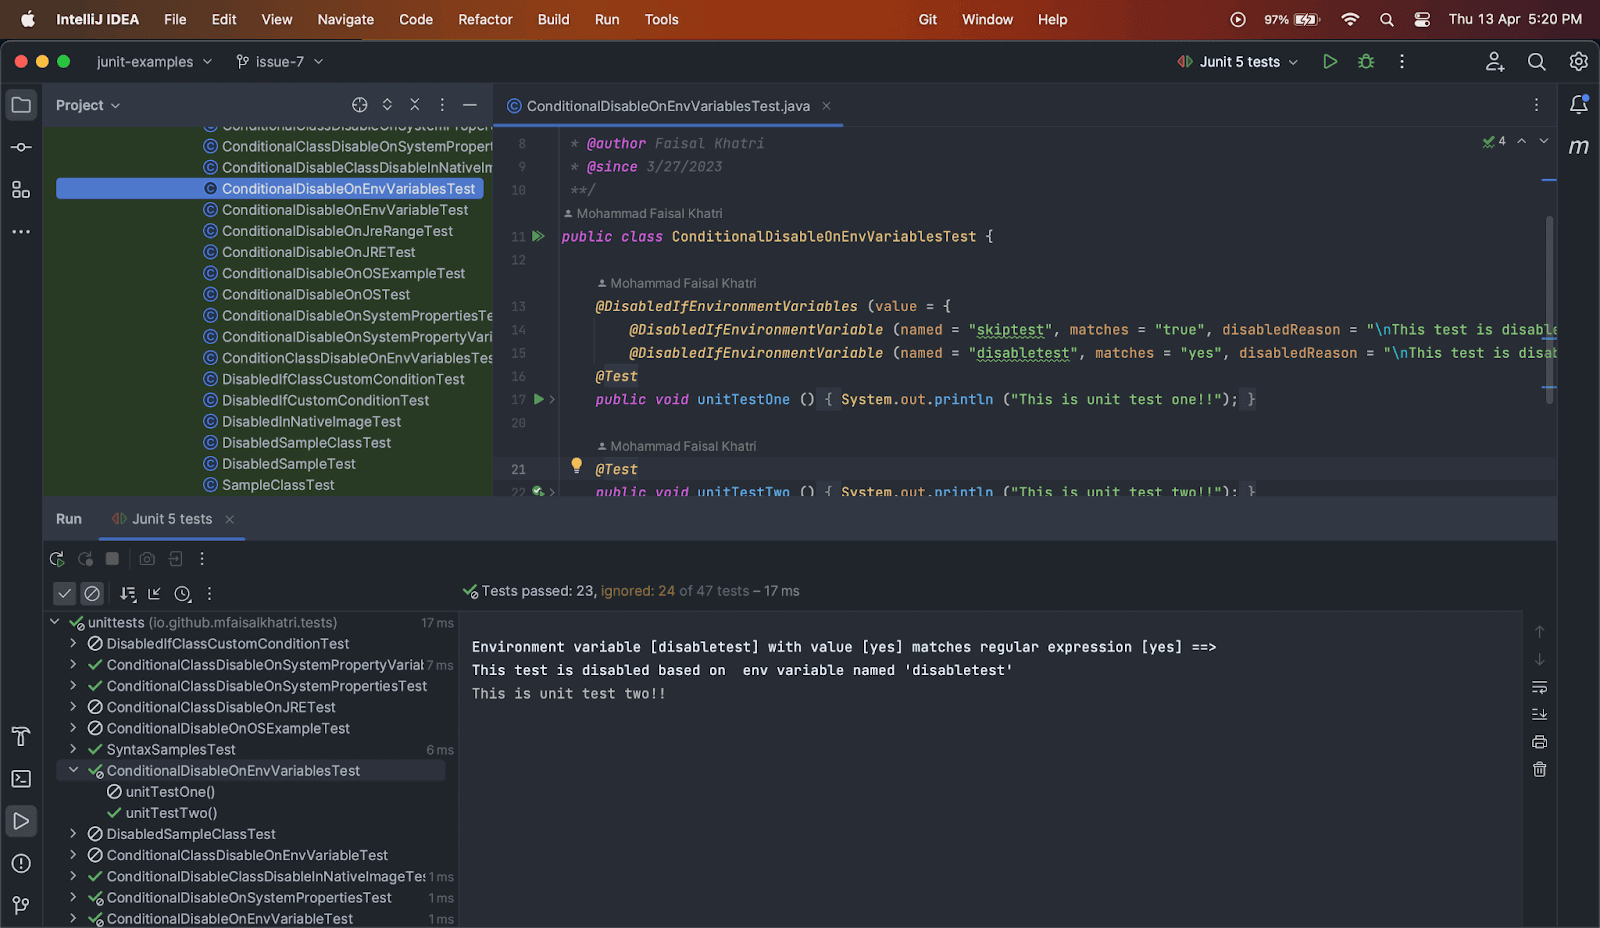Toggle Show Passed tests checkmark filter
This screenshot has width=1600, height=928.
pyautogui.click(x=65, y=594)
